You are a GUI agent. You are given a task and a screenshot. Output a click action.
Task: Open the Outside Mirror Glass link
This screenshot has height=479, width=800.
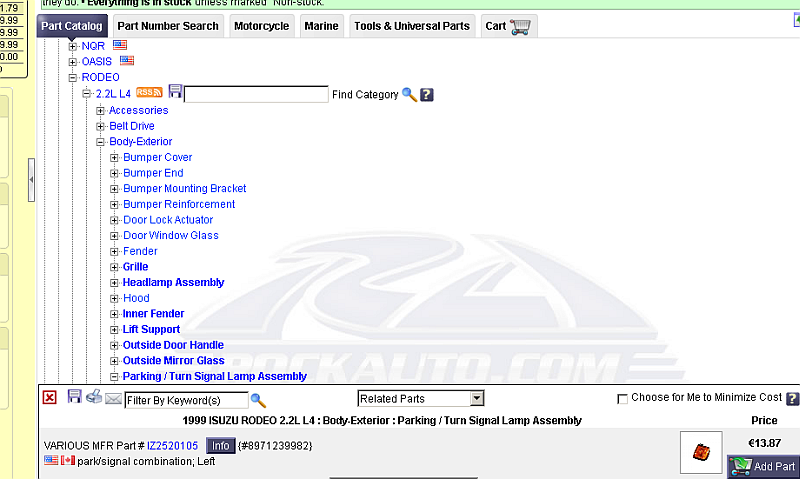[x=173, y=361]
